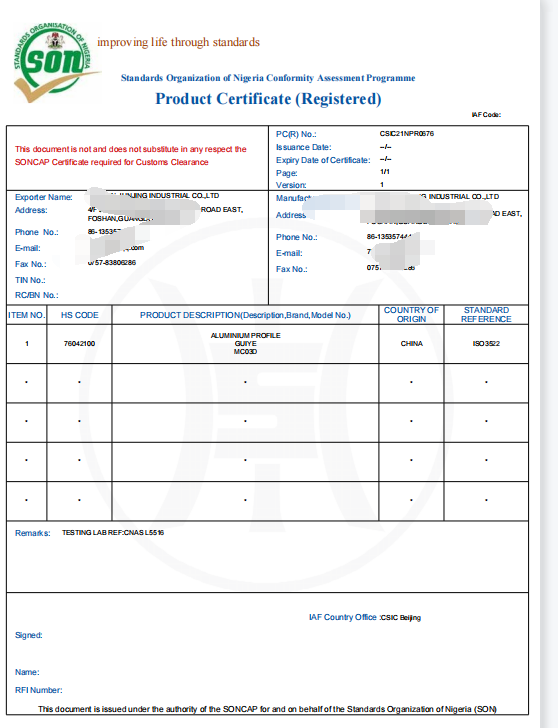Click the 'ITEM NO.' column header

[x=26, y=315]
